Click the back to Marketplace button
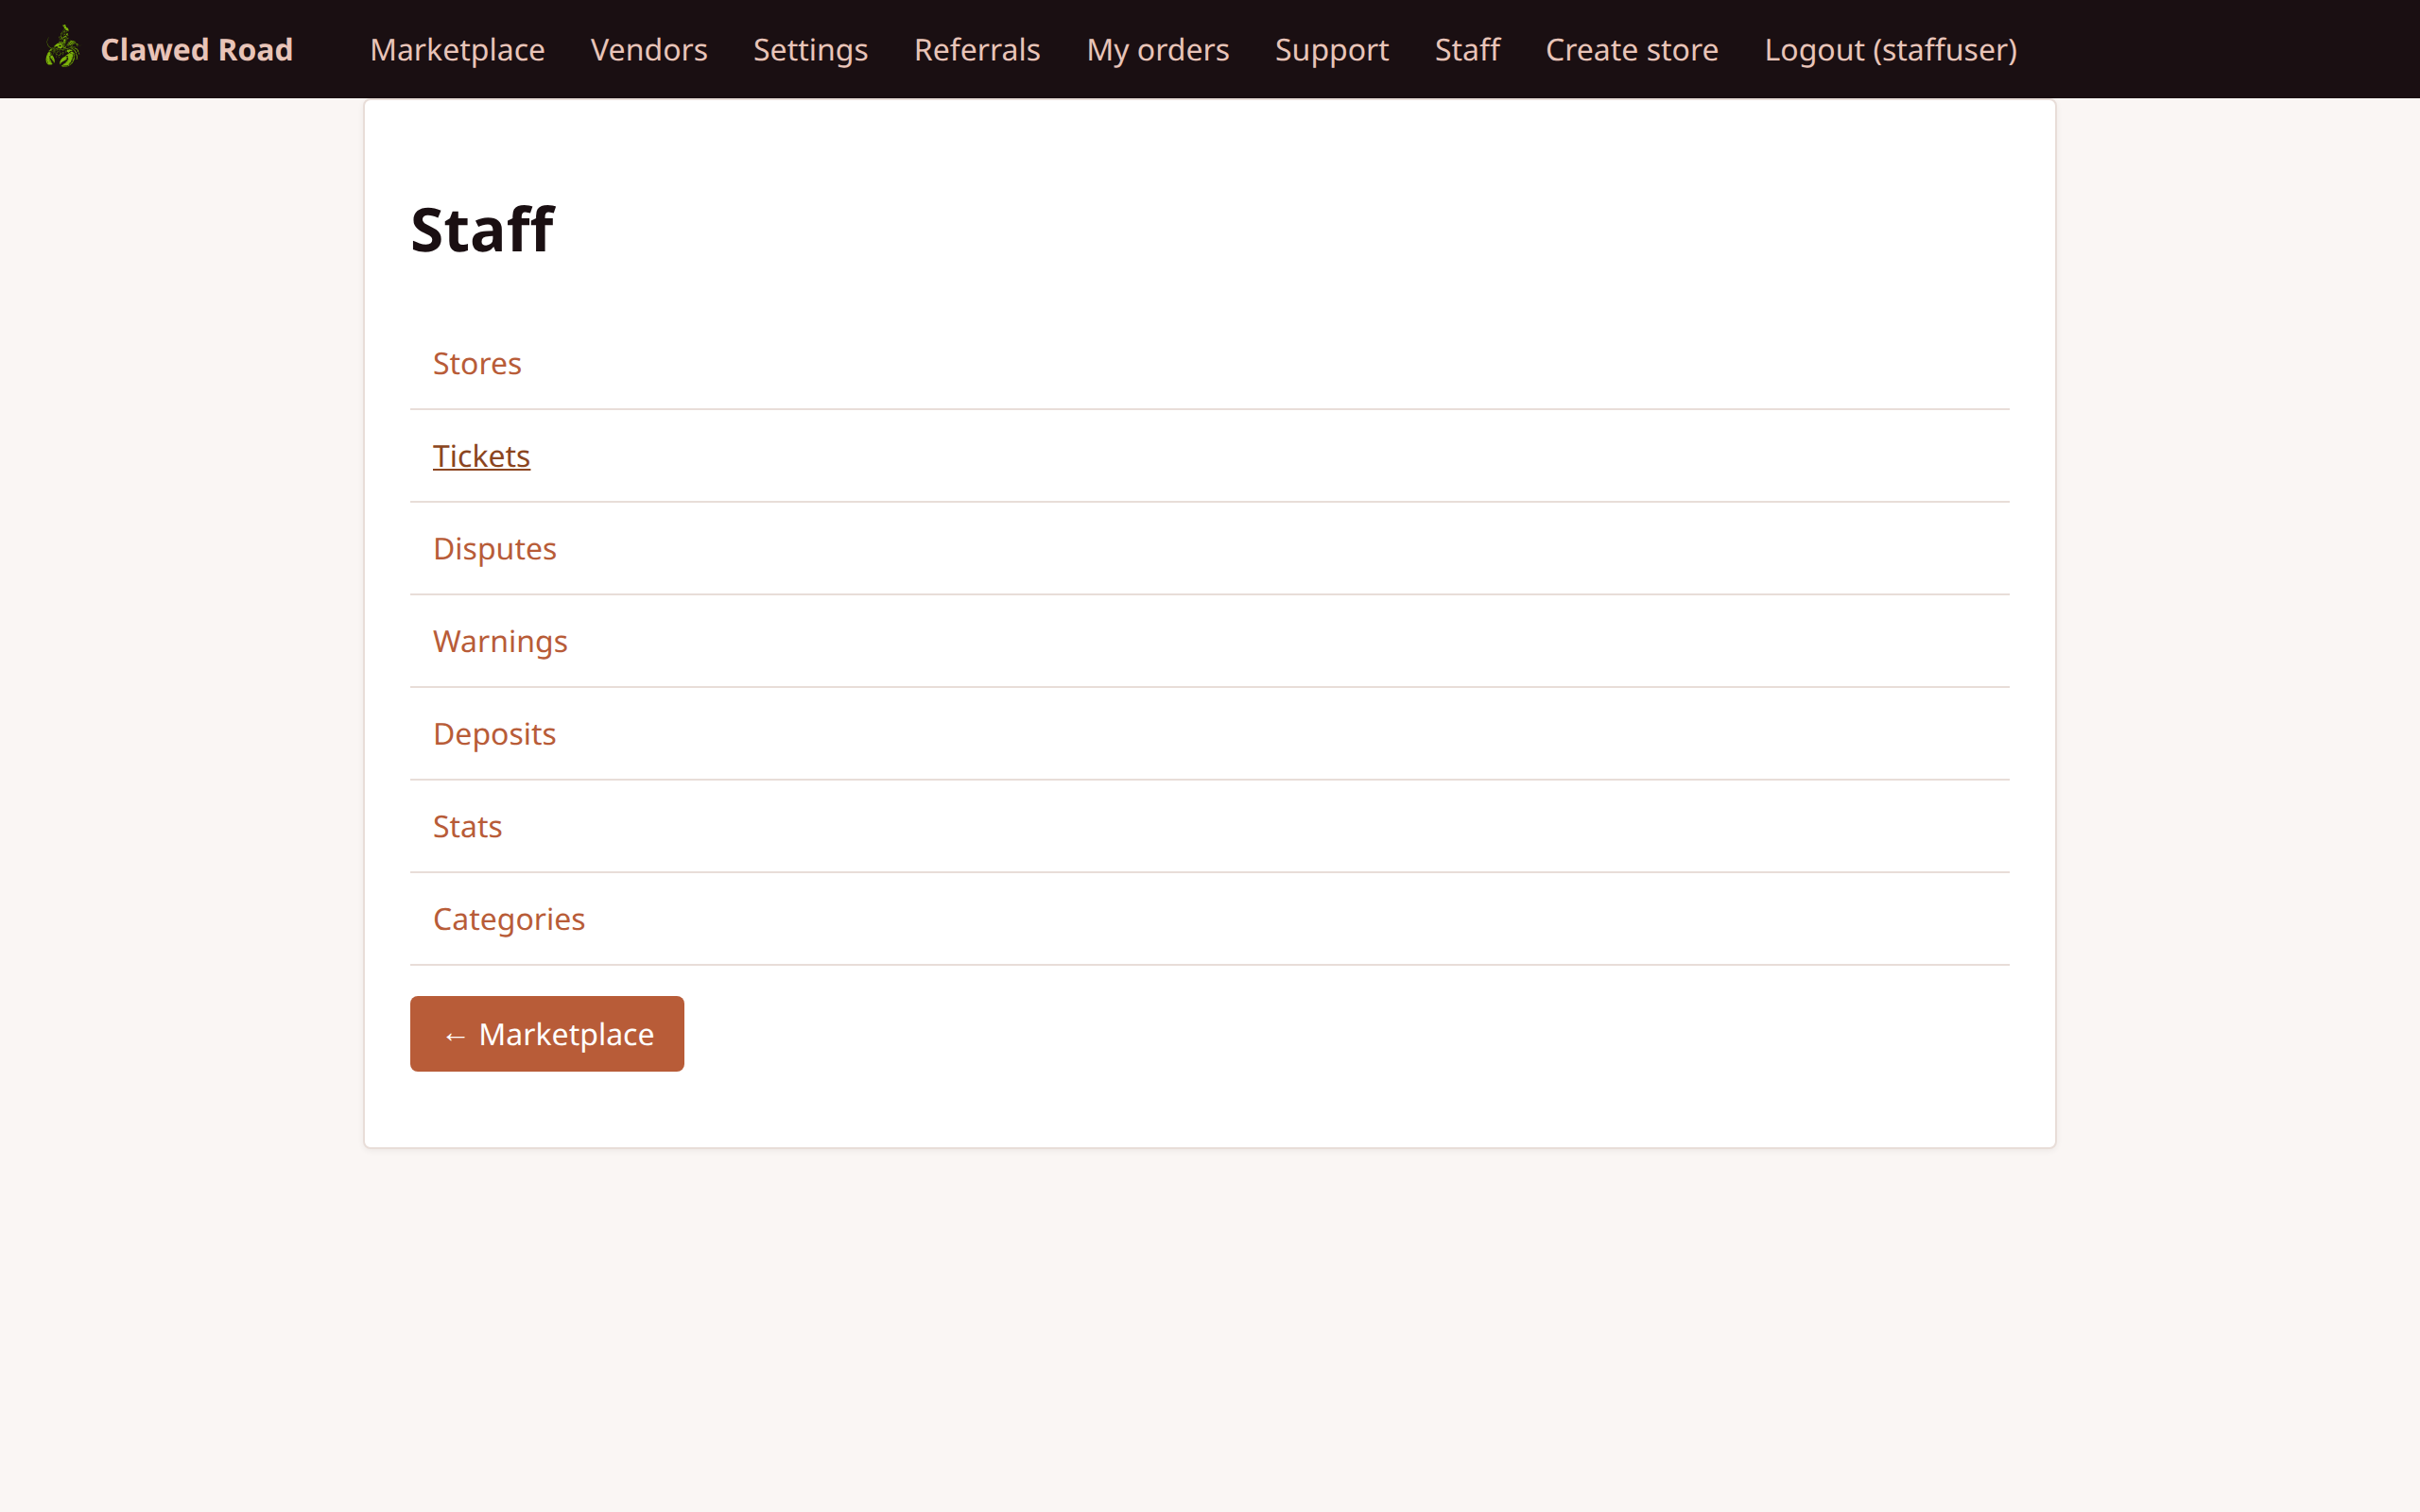This screenshot has width=2420, height=1512. 546,1033
